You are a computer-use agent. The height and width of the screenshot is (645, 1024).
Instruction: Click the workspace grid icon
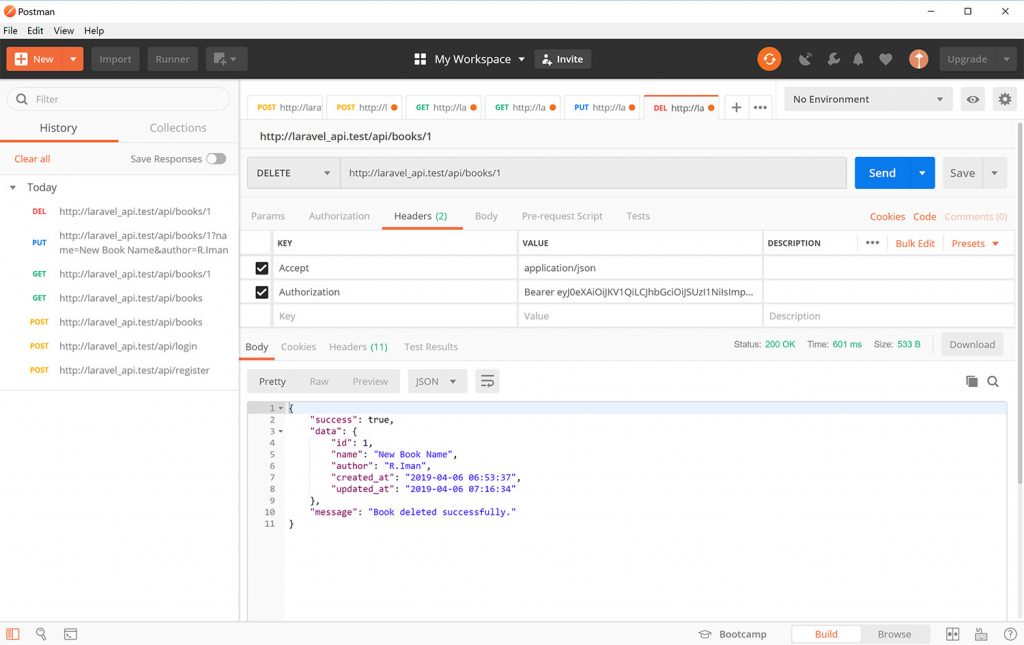tap(420, 59)
